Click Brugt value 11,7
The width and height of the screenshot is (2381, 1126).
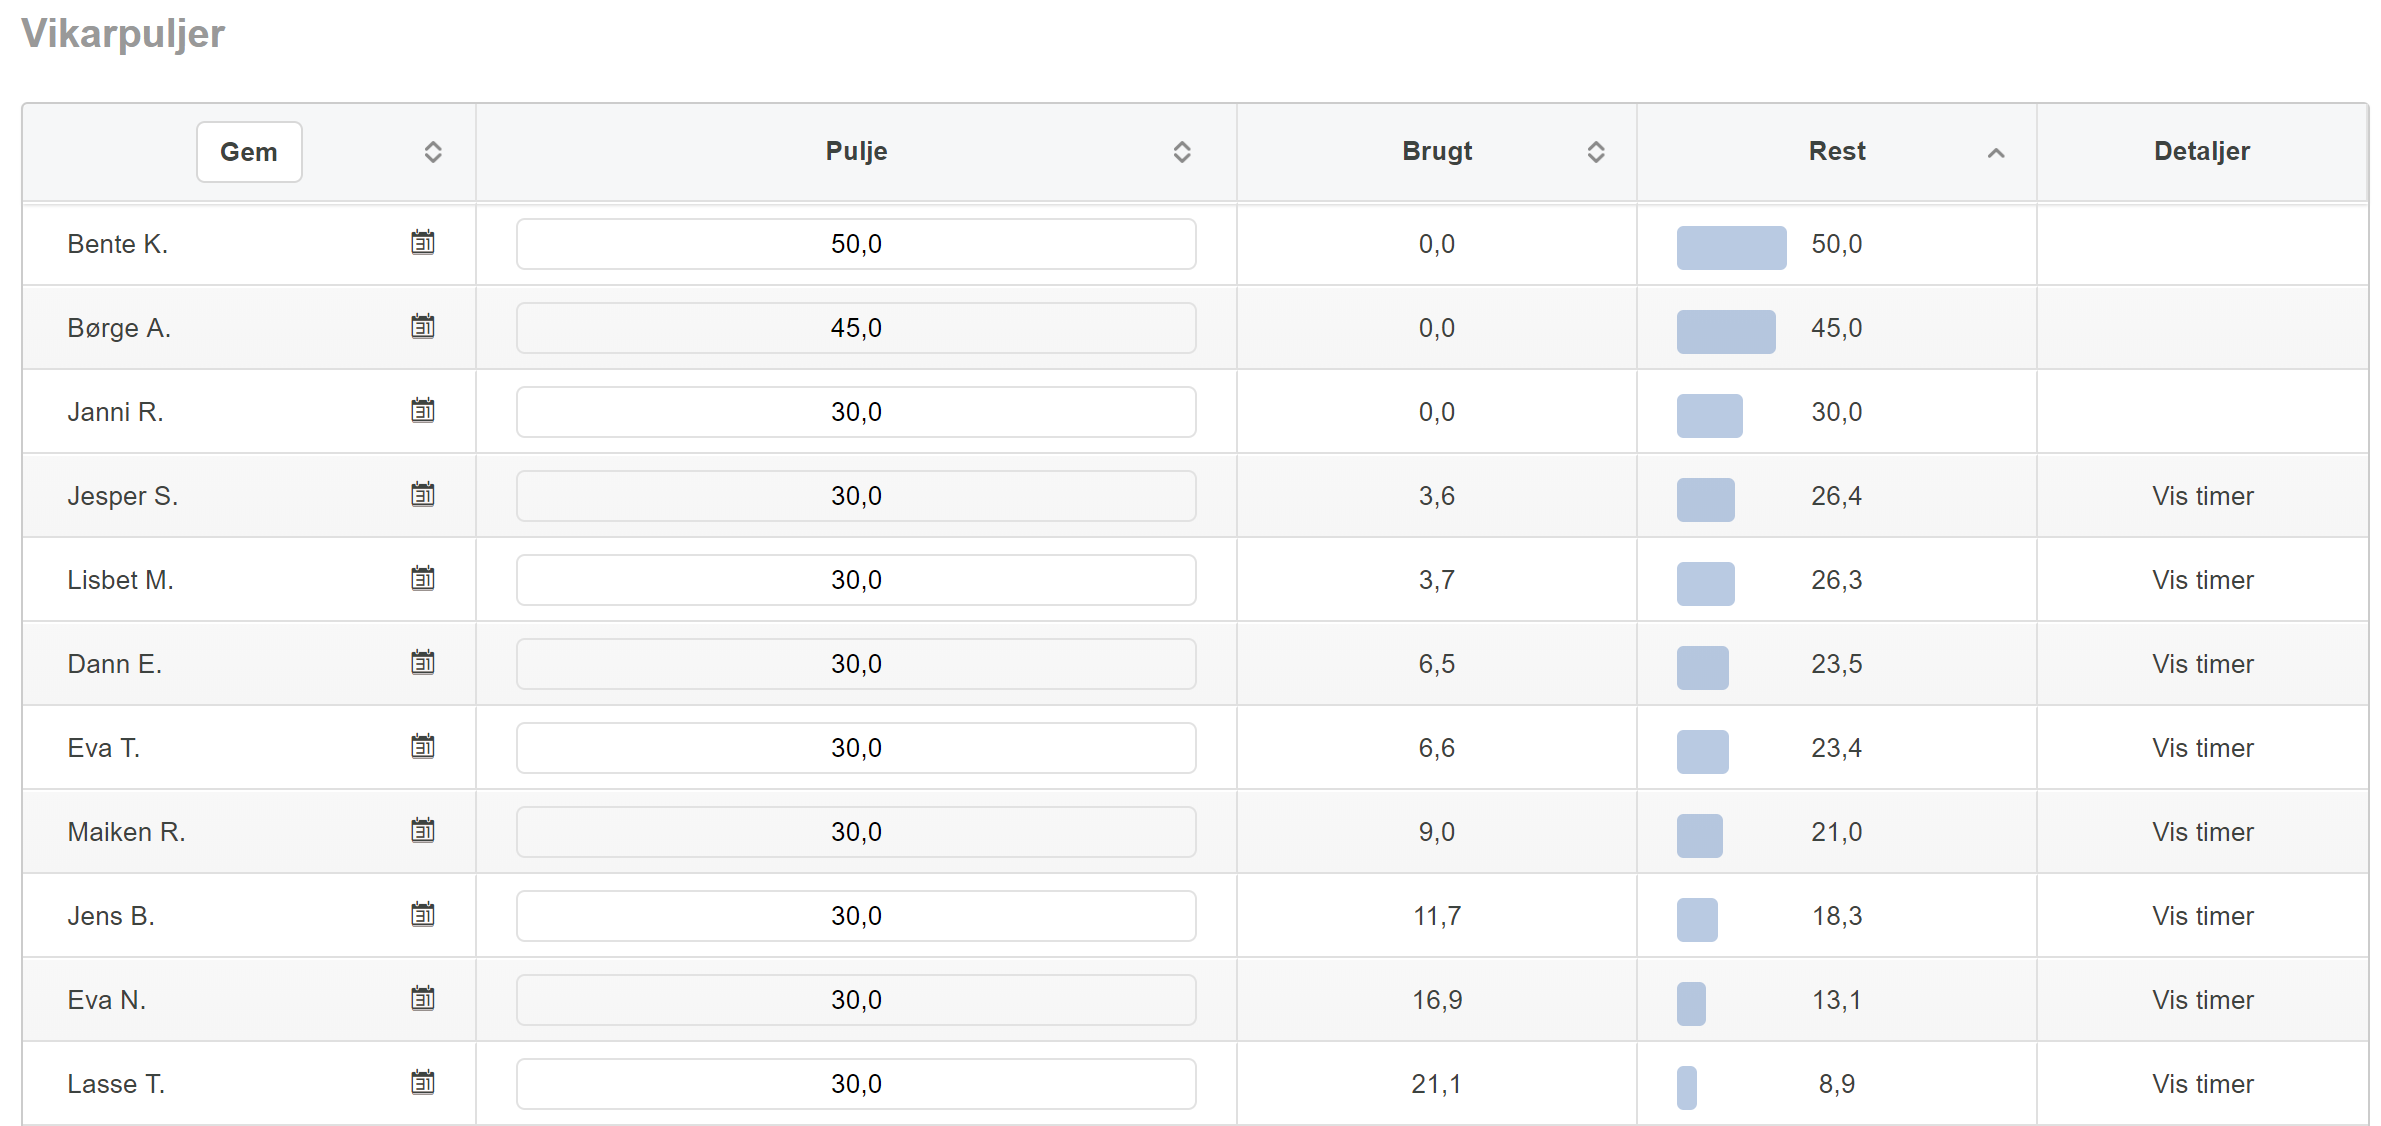pyautogui.click(x=1436, y=916)
